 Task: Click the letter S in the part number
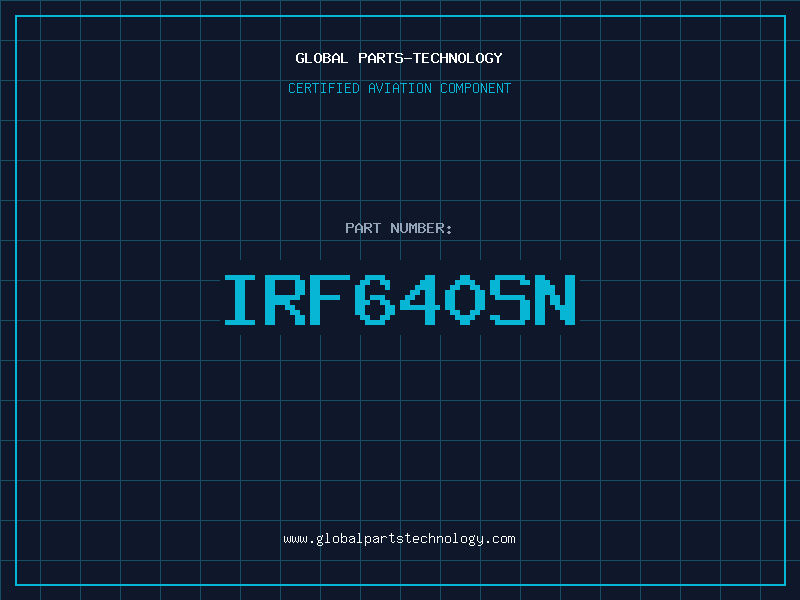[511, 300]
